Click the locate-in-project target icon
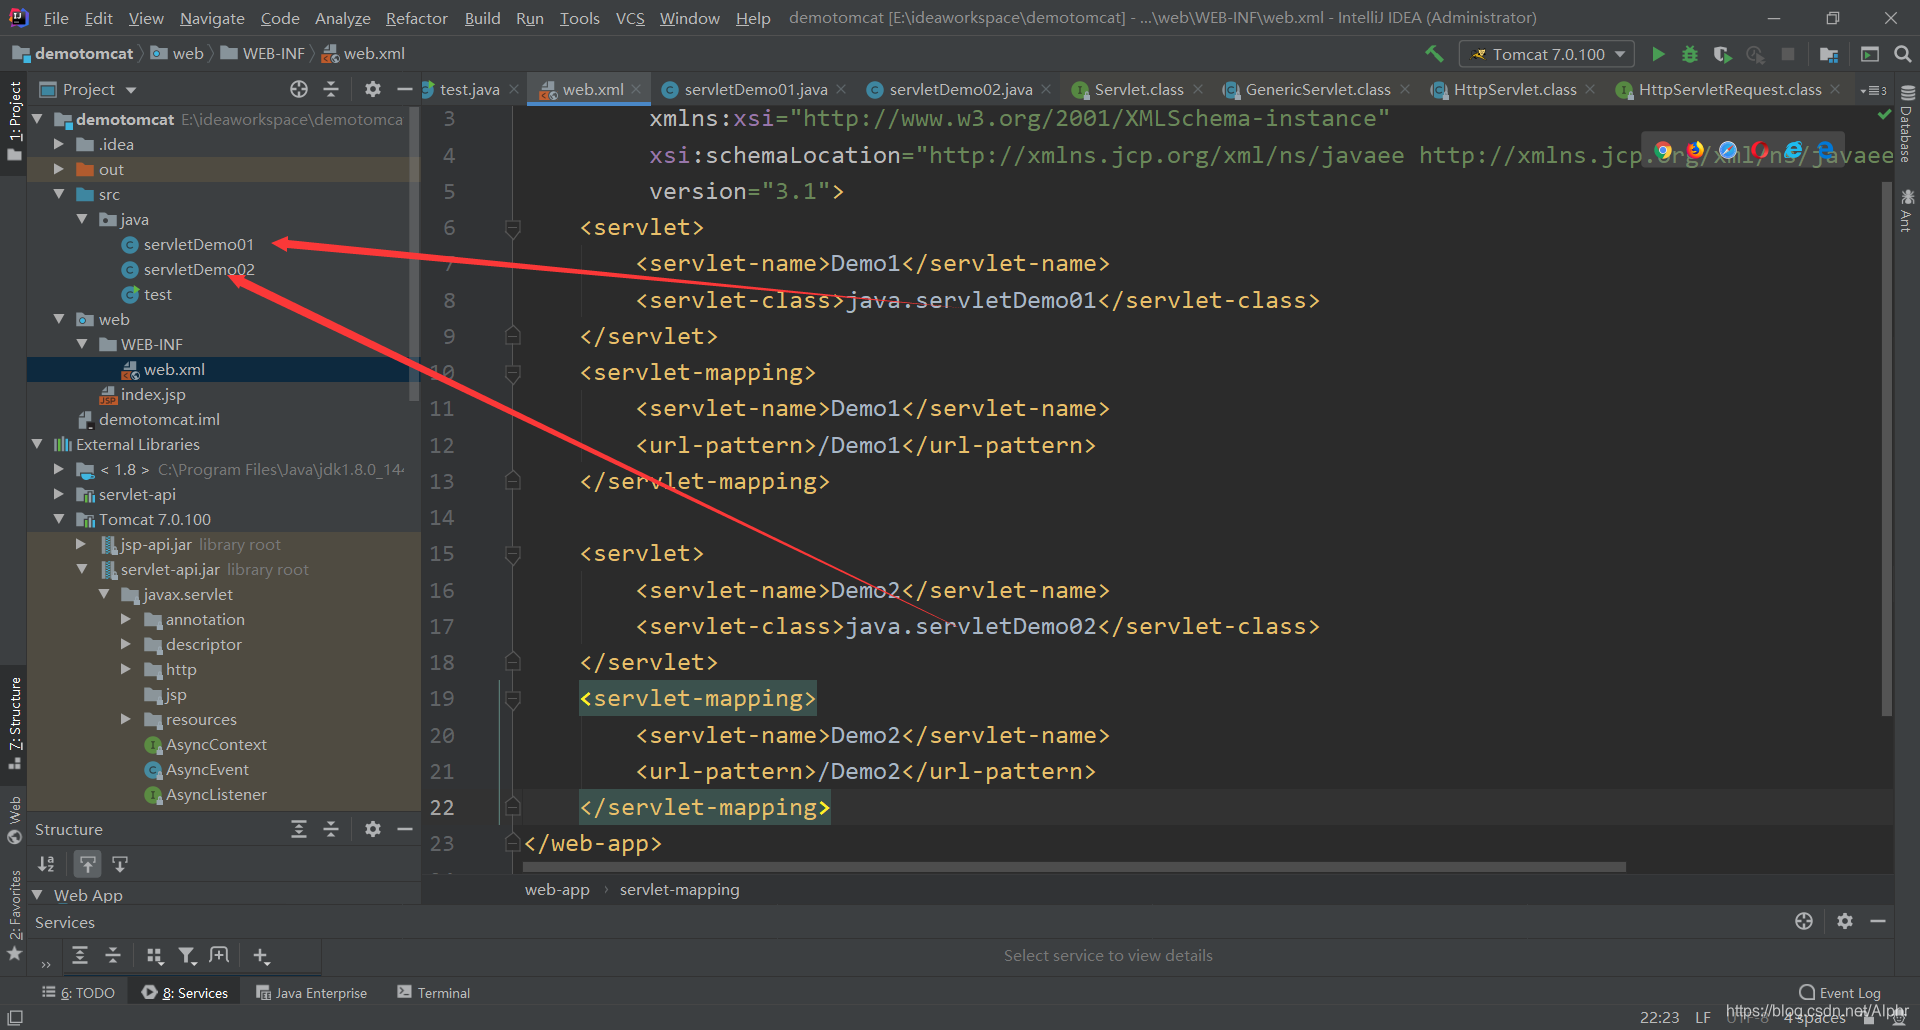This screenshot has width=1920, height=1030. [x=299, y=89]
